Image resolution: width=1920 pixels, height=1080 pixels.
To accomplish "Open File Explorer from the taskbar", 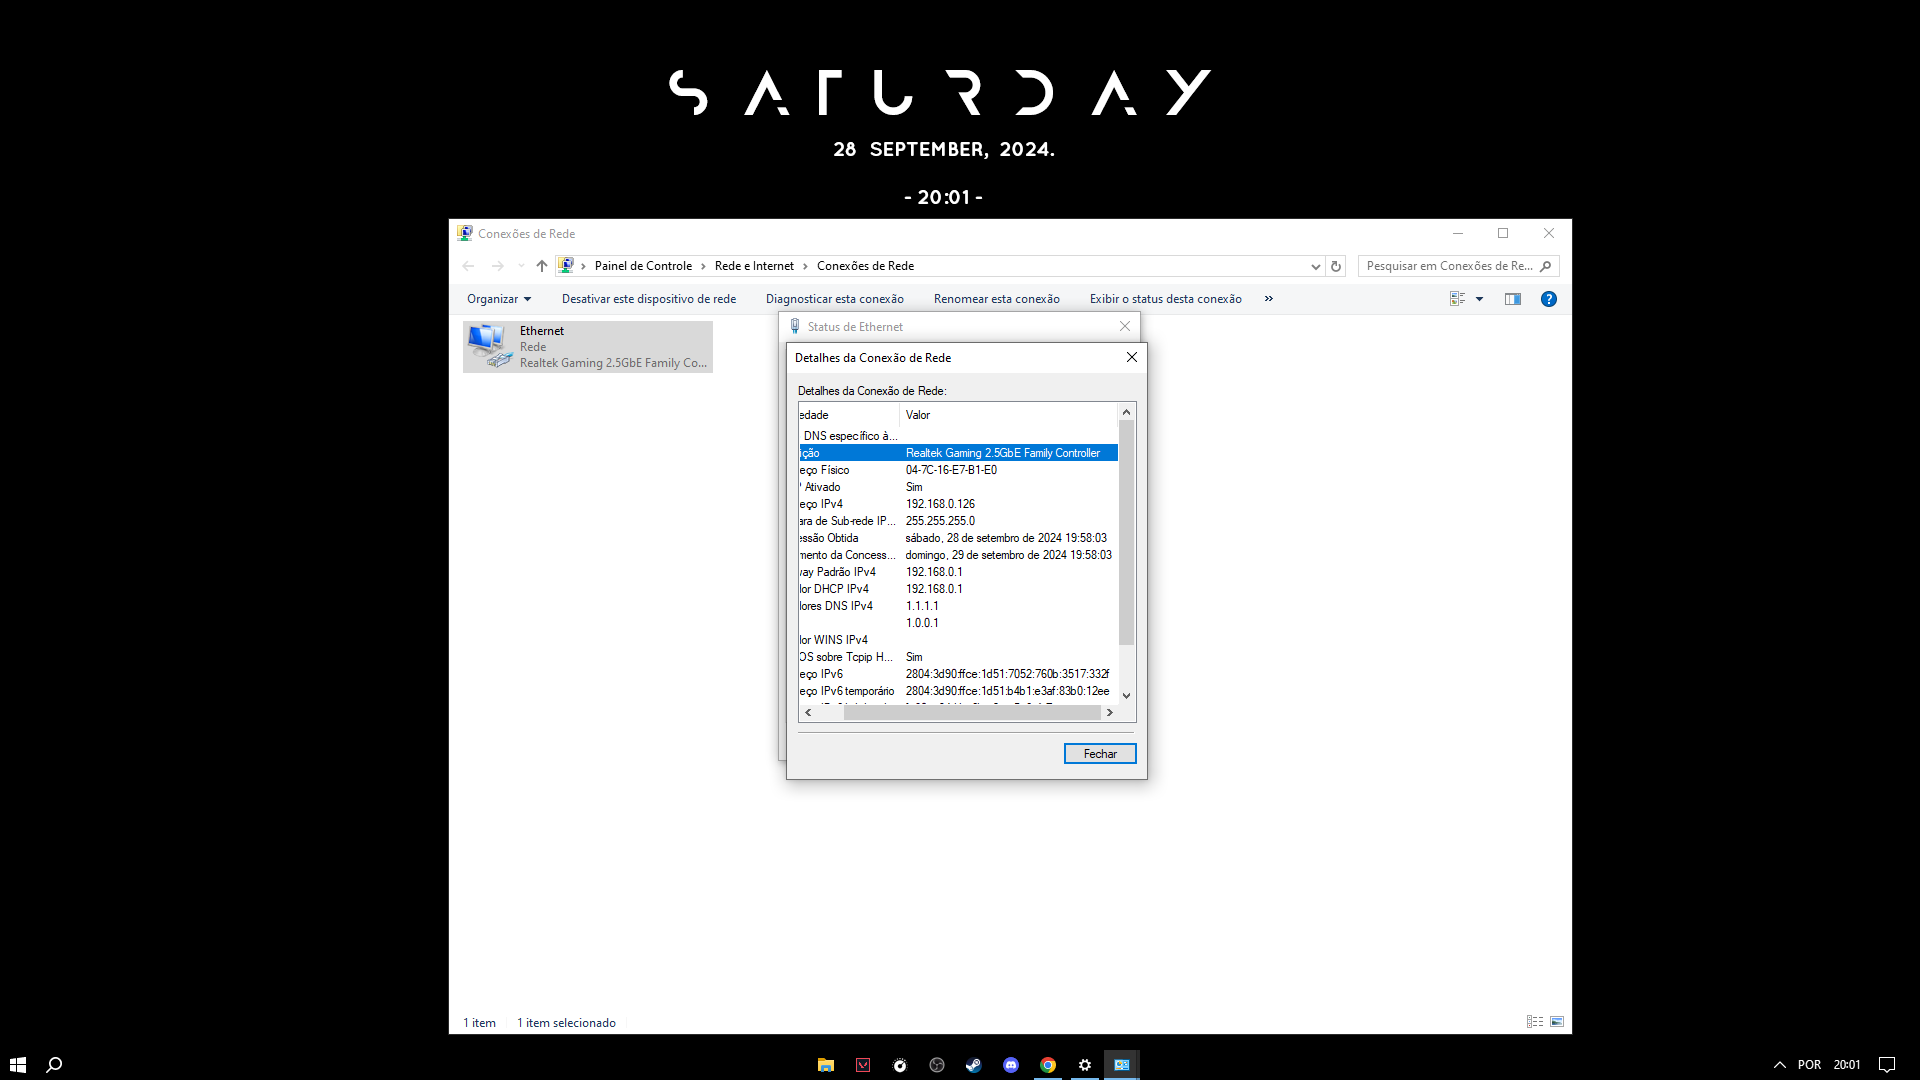I will [x=825, y=1065].
